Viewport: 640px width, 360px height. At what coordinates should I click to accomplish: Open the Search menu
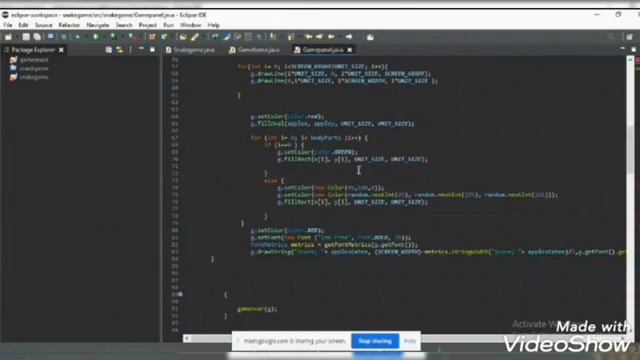(x=124, y=25)
